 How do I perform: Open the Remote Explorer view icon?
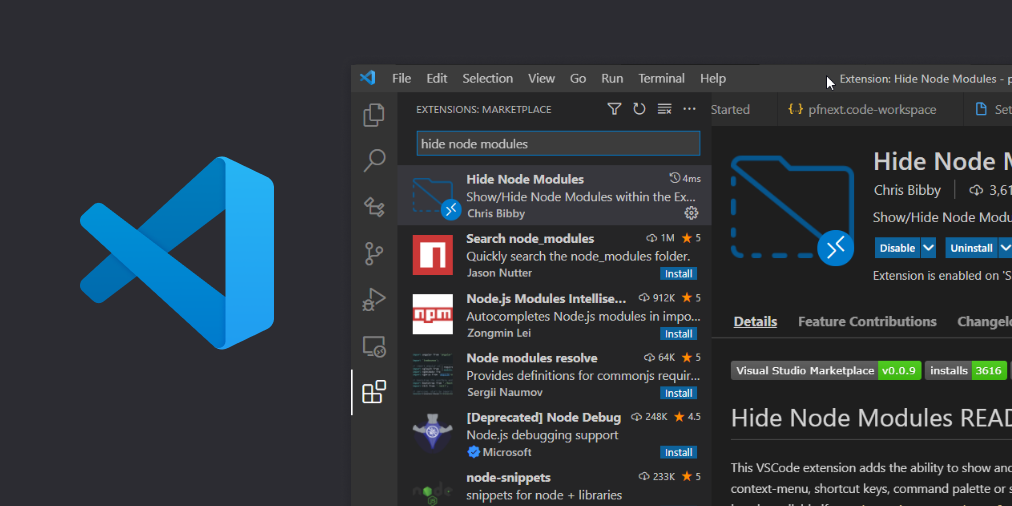point(374,347)
